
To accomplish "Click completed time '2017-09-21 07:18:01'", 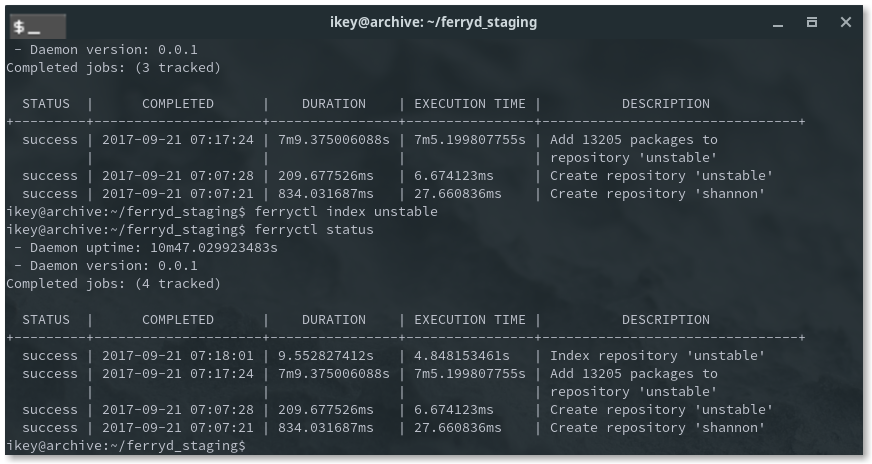I will 177,356.
